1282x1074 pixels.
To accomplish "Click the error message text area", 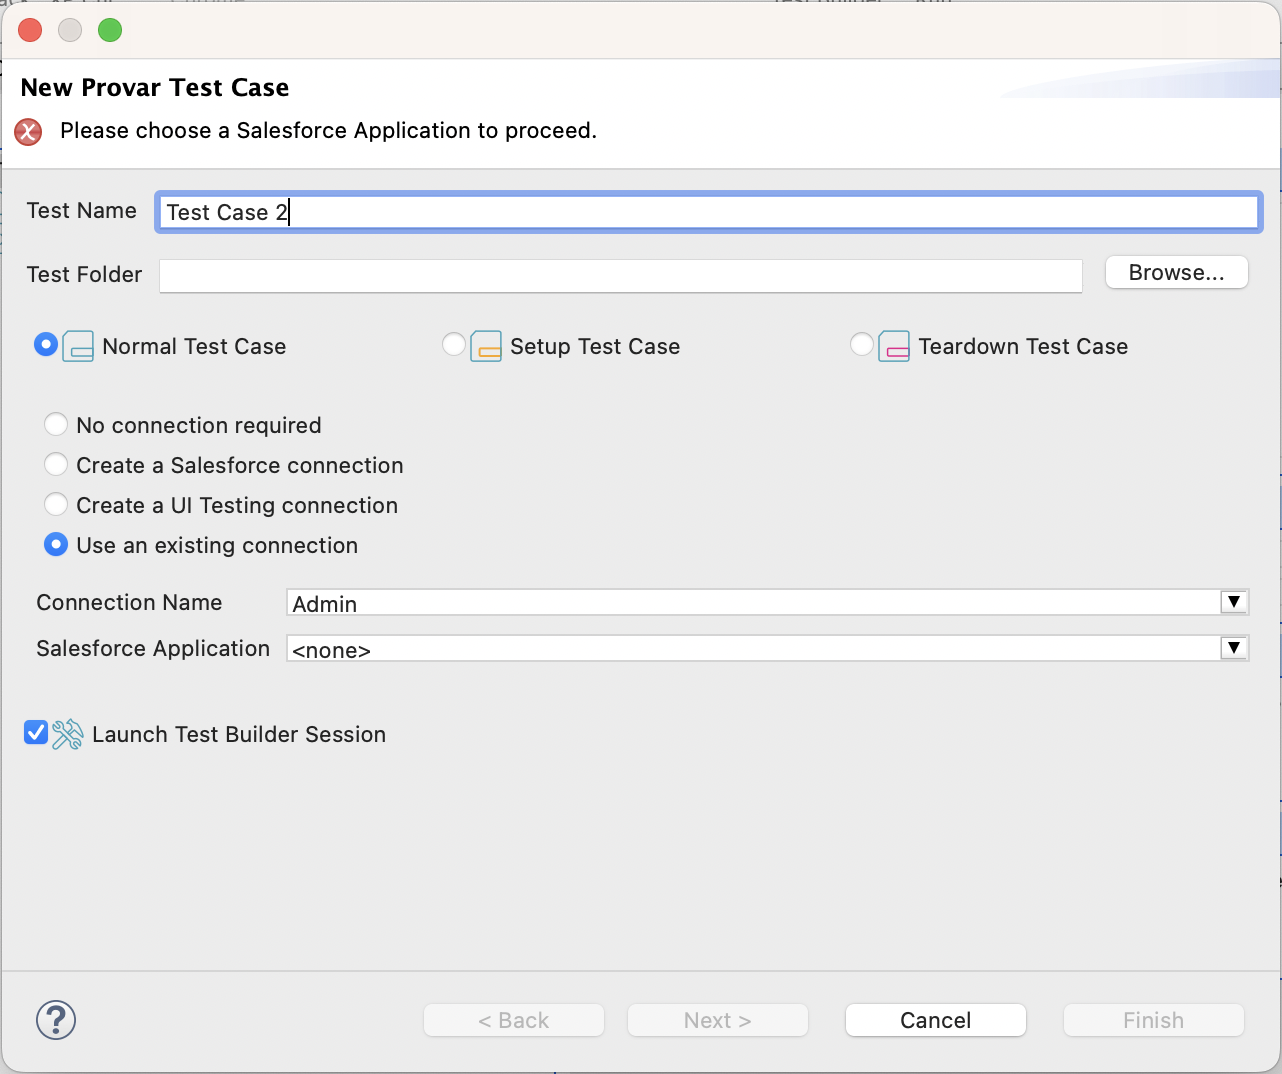I will (x=327, y=131).
